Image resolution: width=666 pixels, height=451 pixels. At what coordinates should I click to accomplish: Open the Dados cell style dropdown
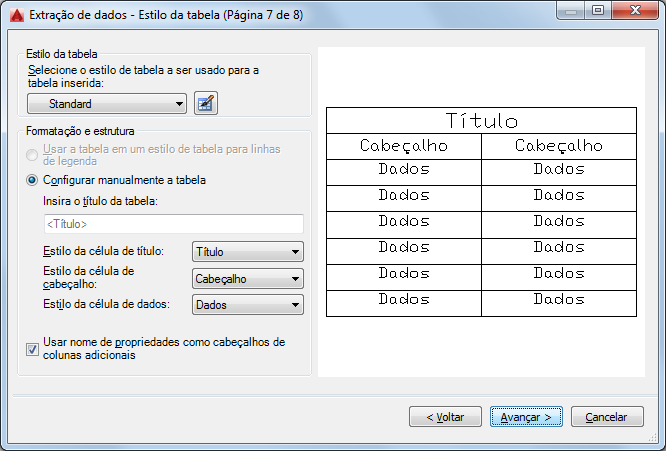pyautogui.click(x=247, y=305)
